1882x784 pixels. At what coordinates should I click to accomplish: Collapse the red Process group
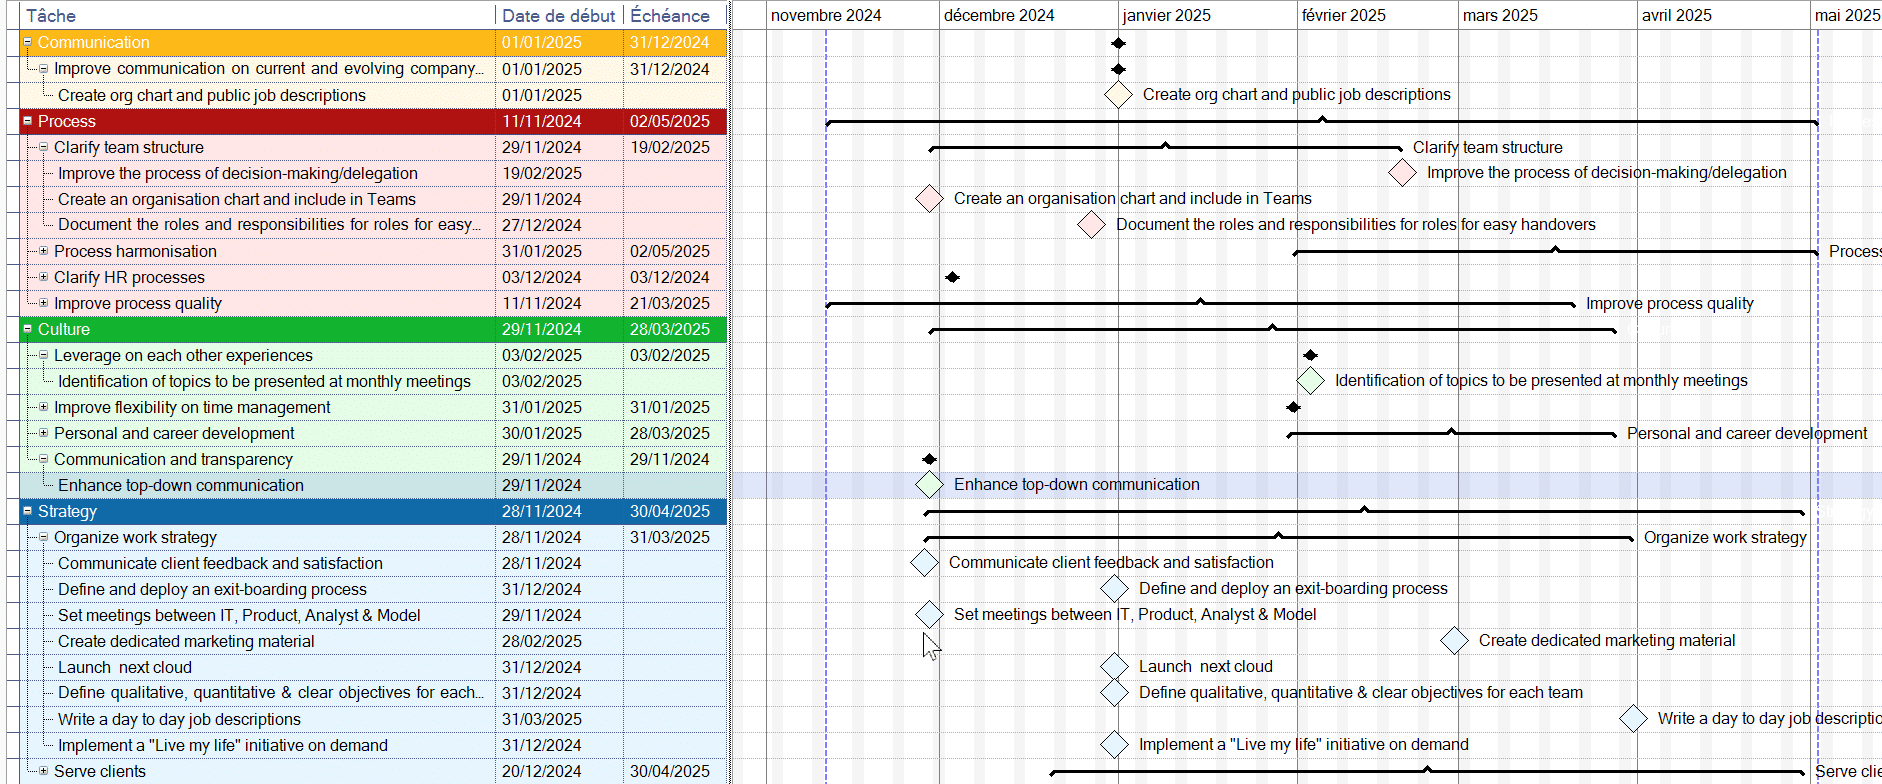tap(28, 121)
